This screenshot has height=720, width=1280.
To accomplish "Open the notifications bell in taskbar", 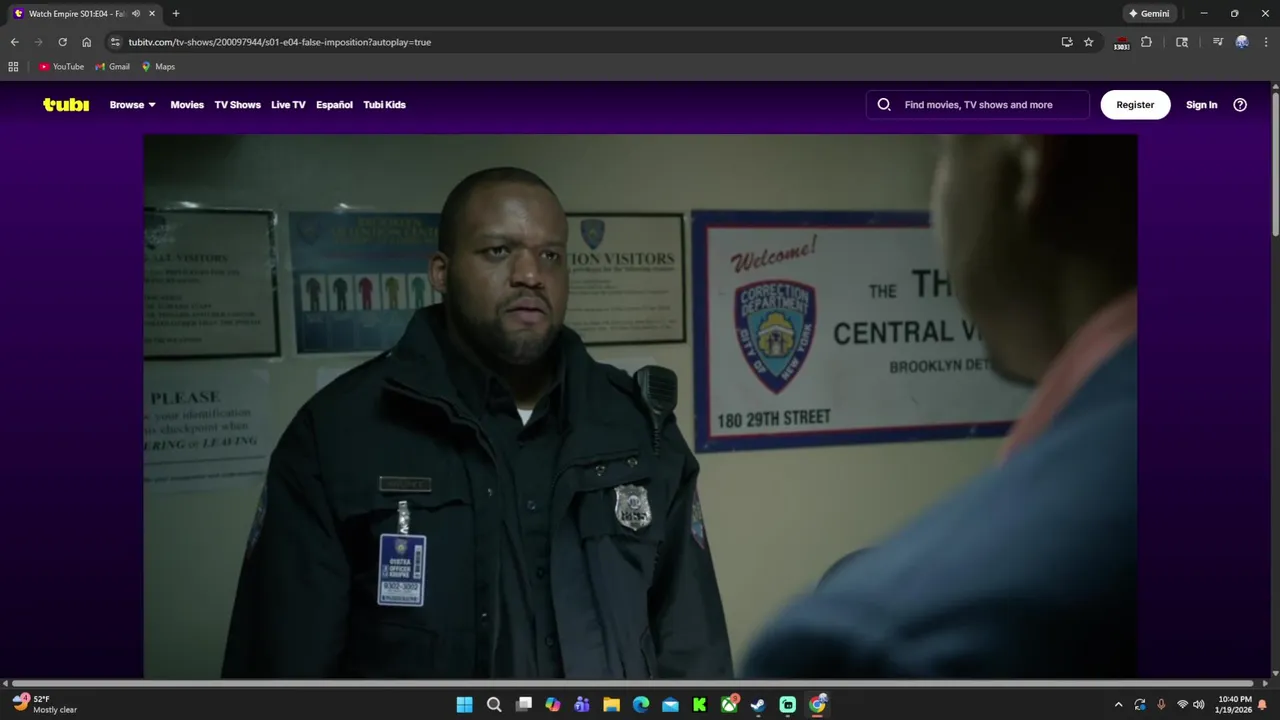I will tap(1262, 705).
